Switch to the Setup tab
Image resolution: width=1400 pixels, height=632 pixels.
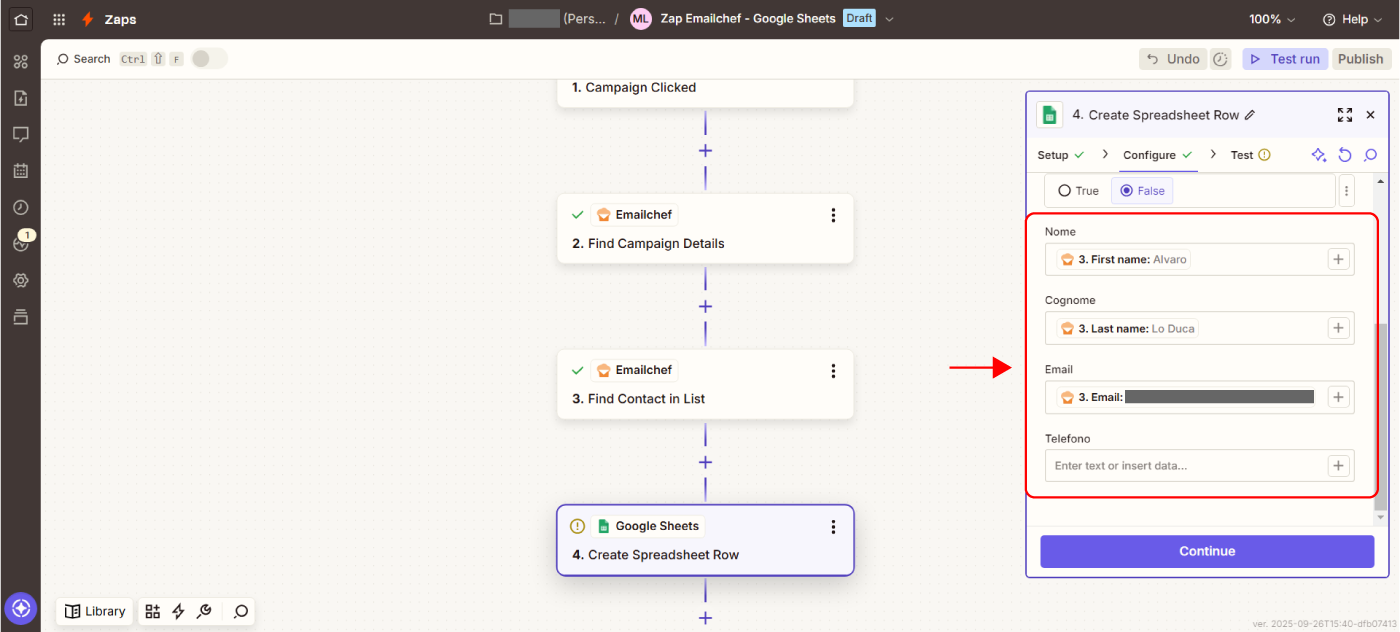tap(1053, 155)
